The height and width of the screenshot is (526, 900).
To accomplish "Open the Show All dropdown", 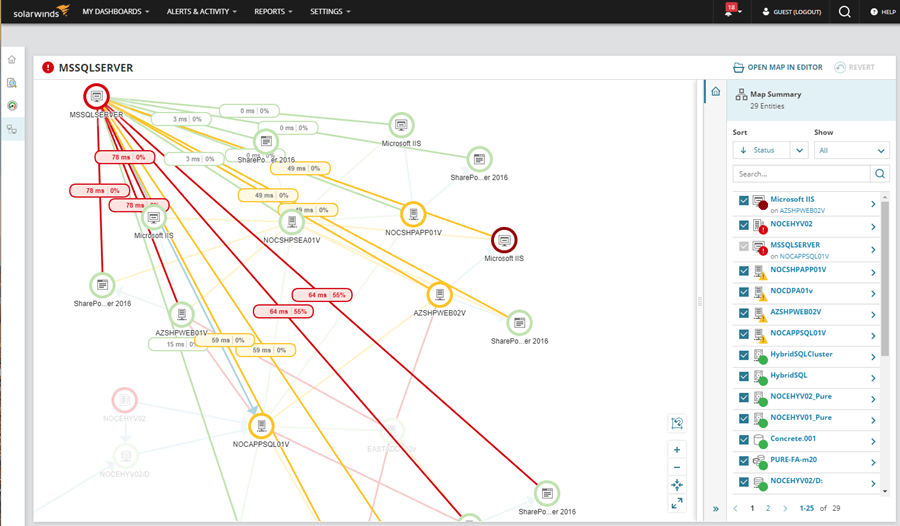I will (852, 150).
